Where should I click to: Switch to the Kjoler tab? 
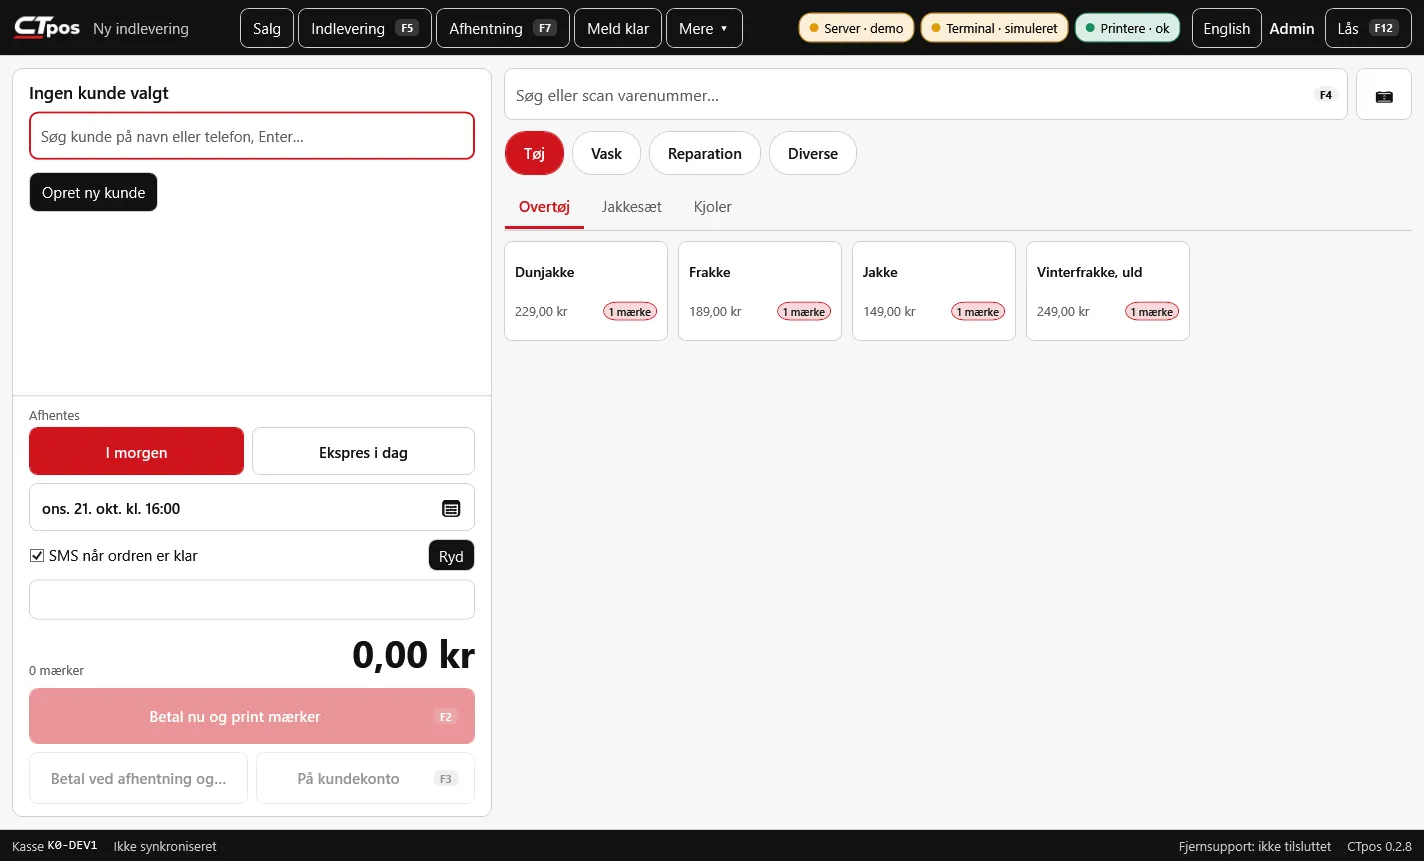(713, 207)
